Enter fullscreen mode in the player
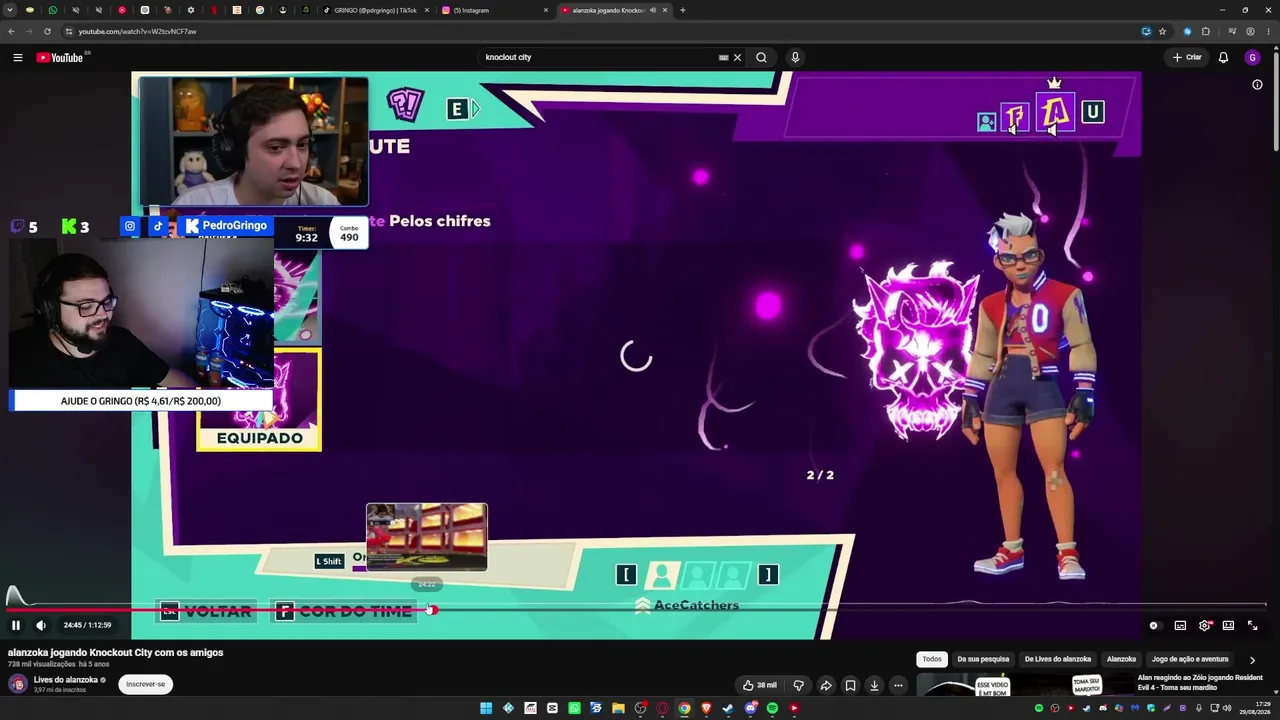Viewport: 1280px width, 720px height. [1252, 625]
